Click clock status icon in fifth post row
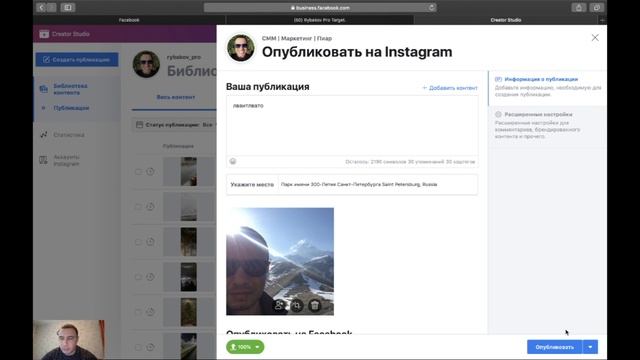 150,312
